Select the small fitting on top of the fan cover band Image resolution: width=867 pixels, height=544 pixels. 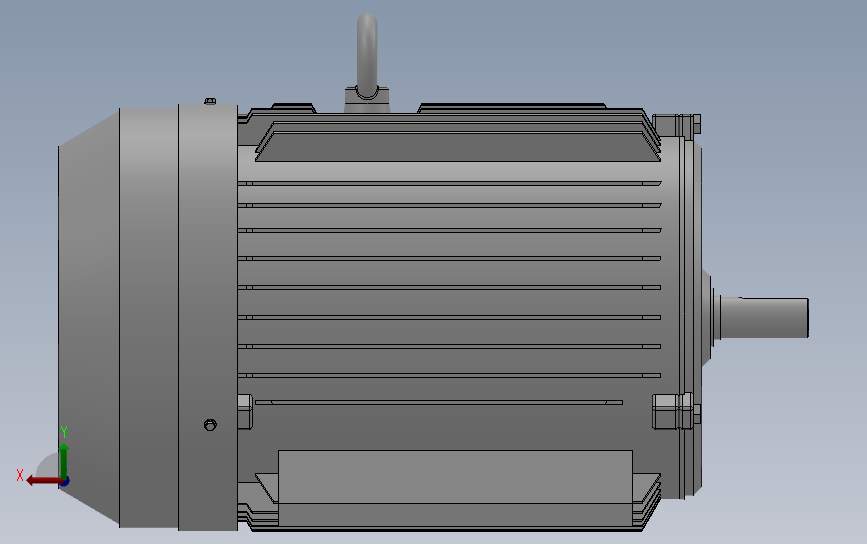tap(210, 101)
